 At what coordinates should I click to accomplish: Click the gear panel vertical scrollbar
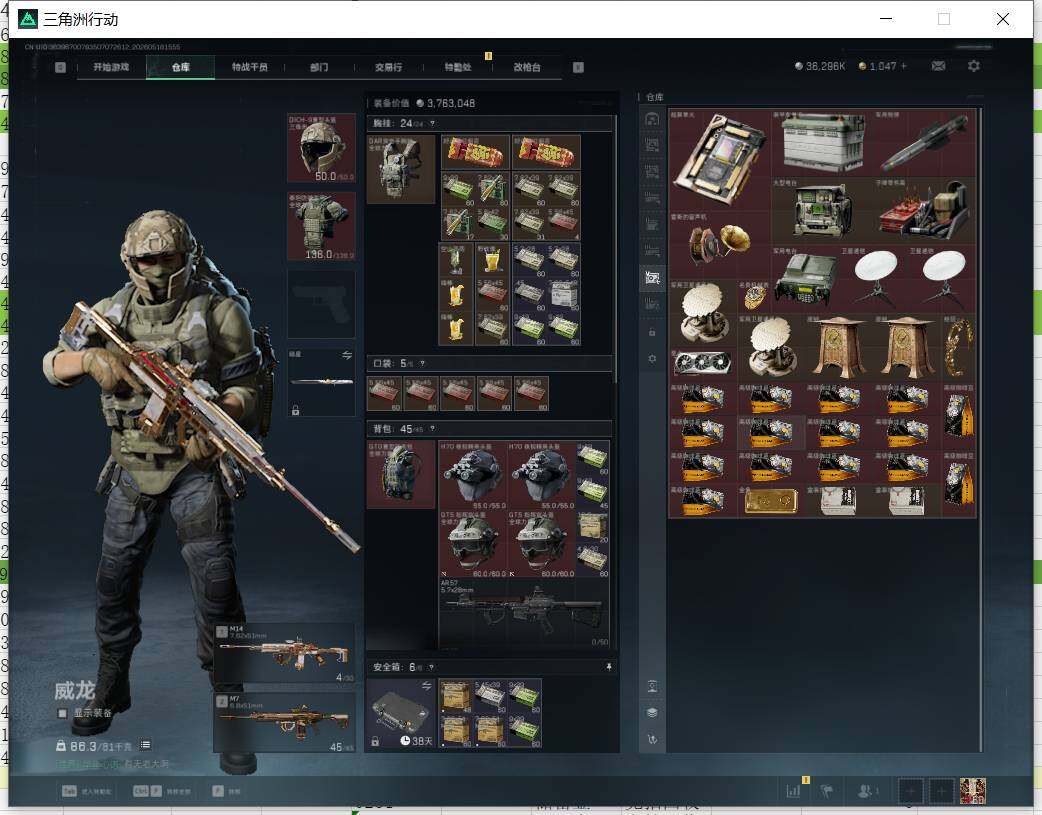point(616,249)
